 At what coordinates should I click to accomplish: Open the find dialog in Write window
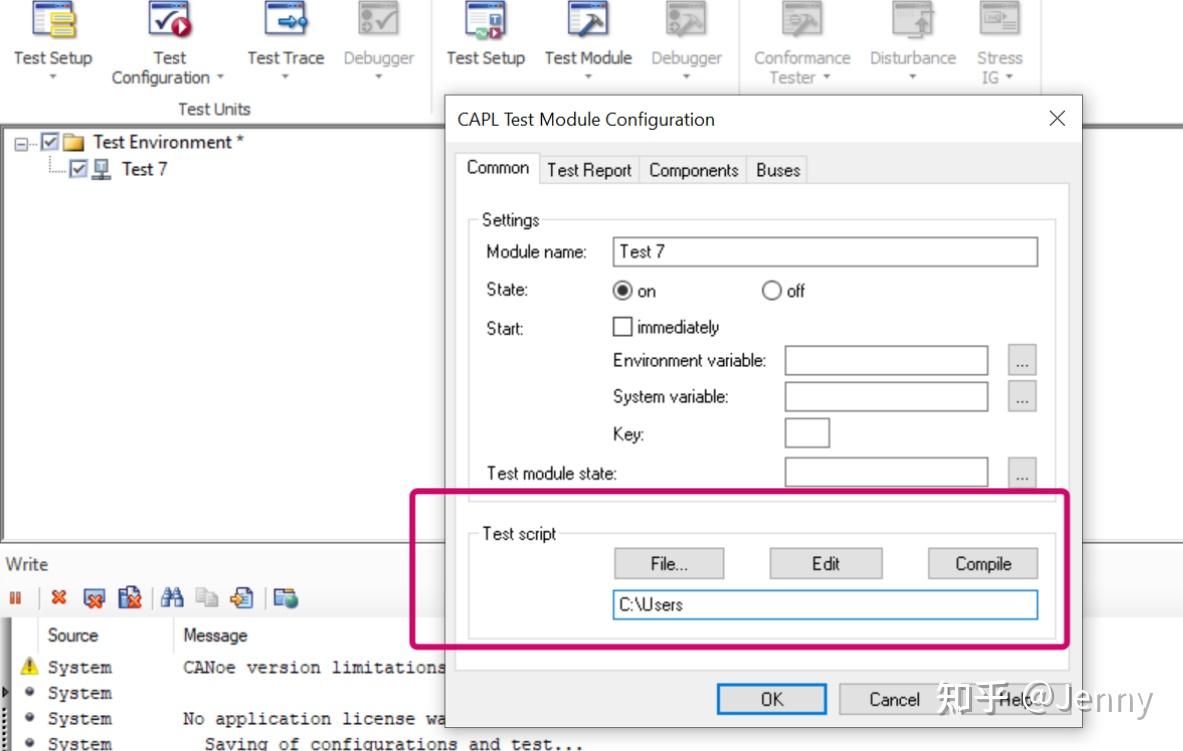pos(172,597)
